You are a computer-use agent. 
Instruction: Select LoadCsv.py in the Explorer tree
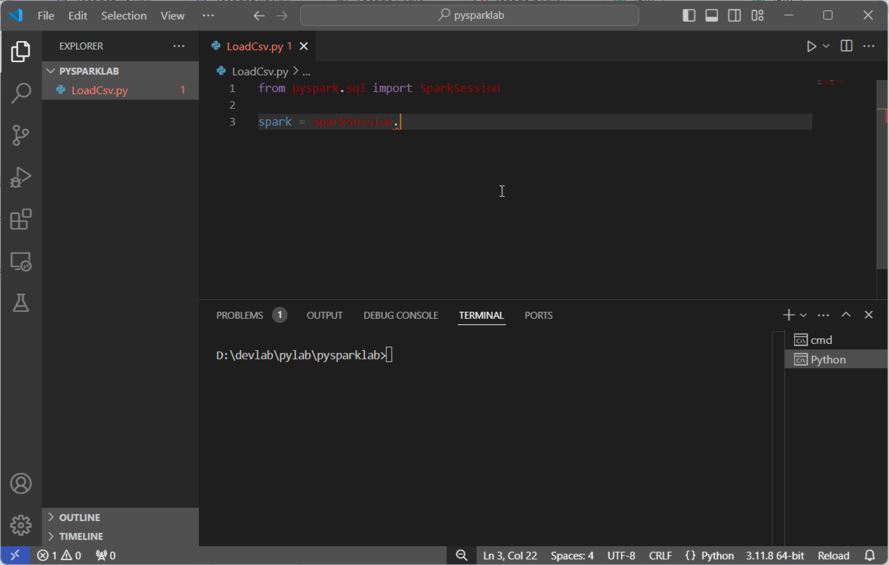tap(99, 90)
